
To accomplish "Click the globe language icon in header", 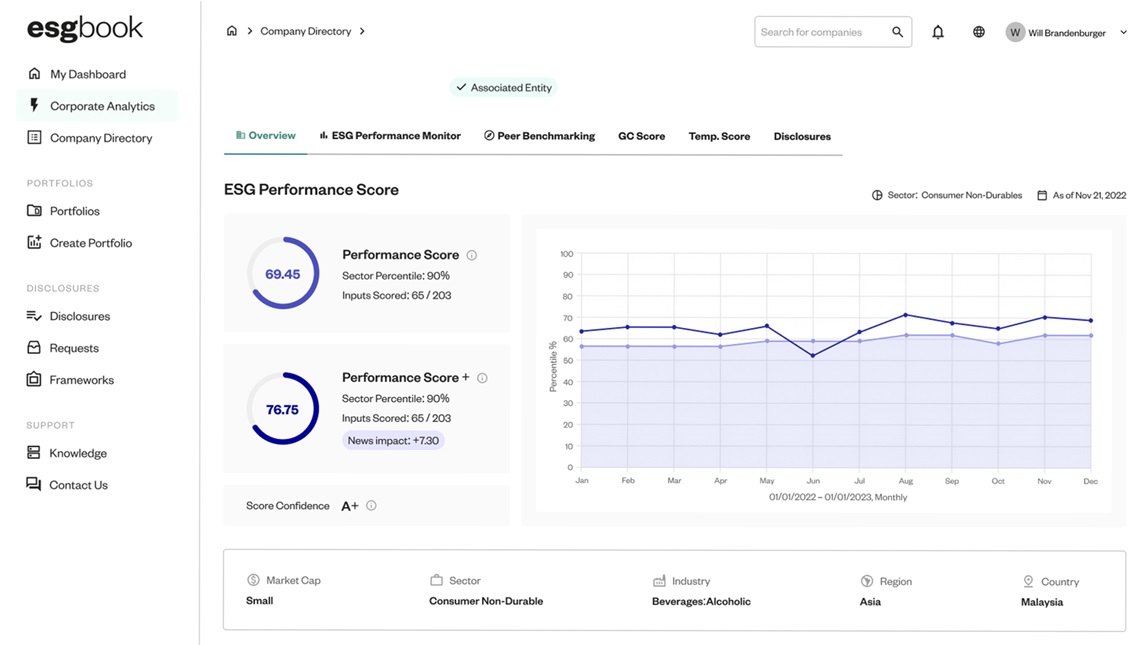I will pos(978,31).
